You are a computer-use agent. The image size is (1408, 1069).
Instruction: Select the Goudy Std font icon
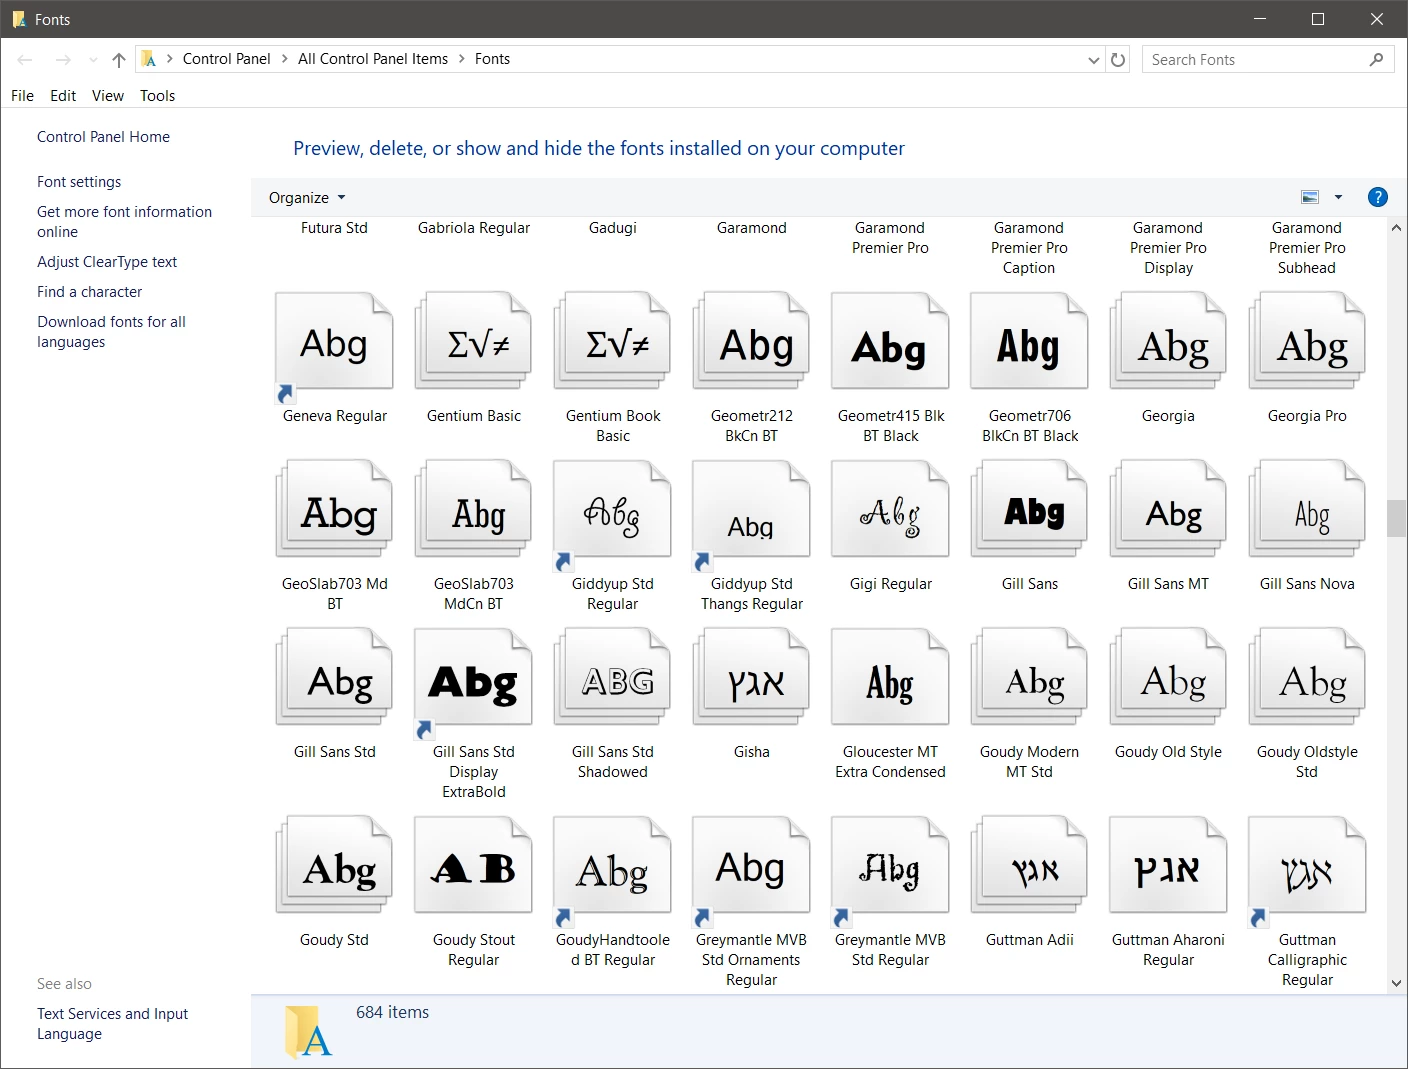334,866
